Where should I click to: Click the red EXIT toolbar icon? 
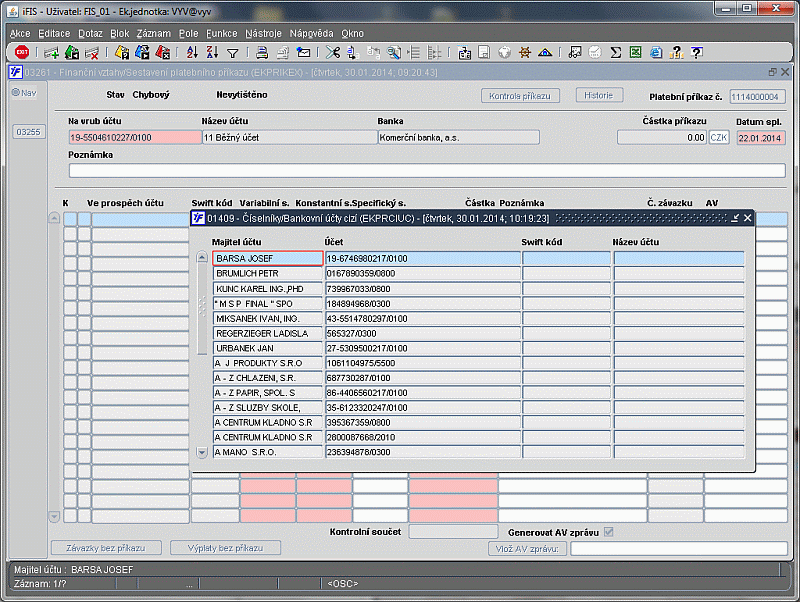tap(21, 53)
